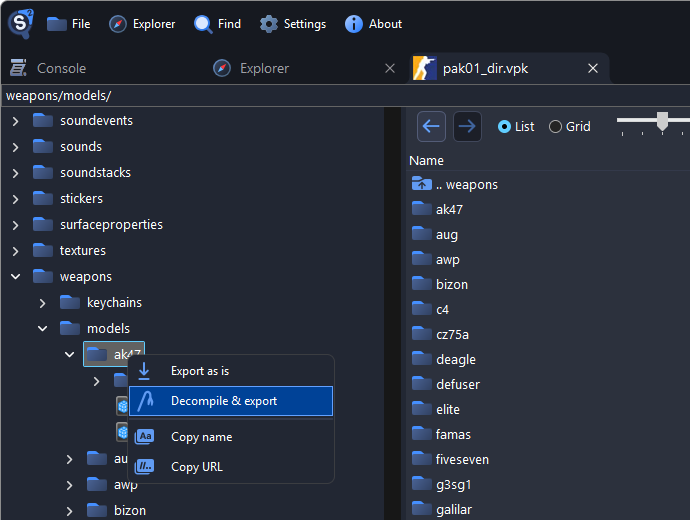Open the g3sg1 folder in file list

point(441,485)
